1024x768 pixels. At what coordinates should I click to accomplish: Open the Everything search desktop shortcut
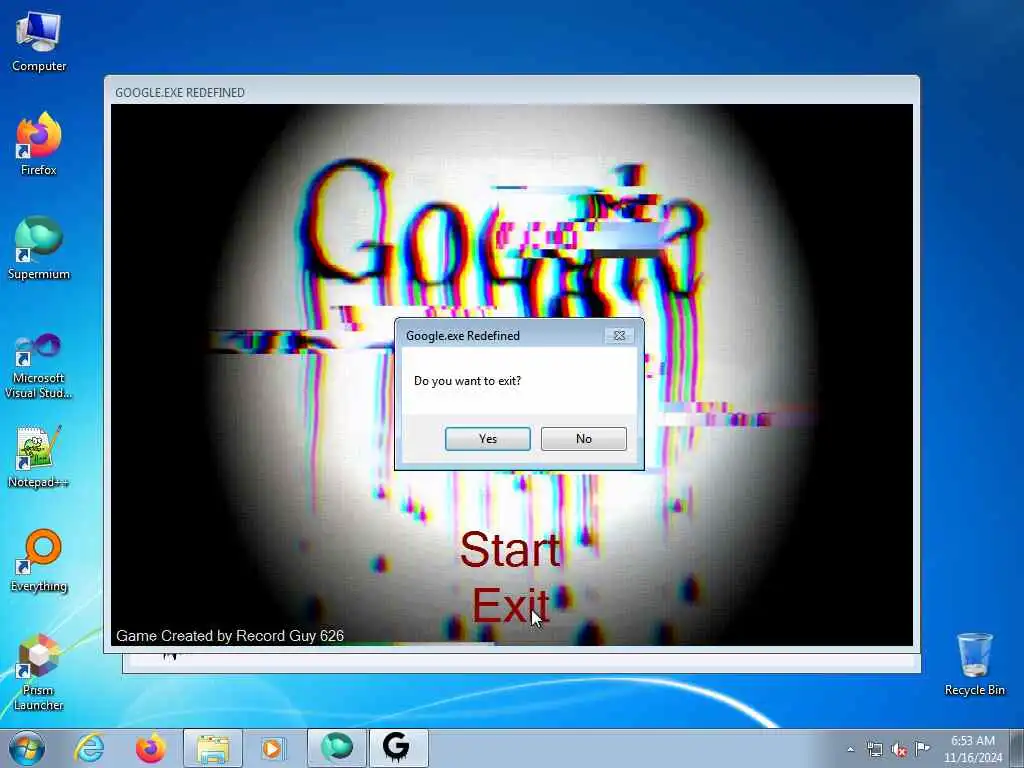pos(39,560)
